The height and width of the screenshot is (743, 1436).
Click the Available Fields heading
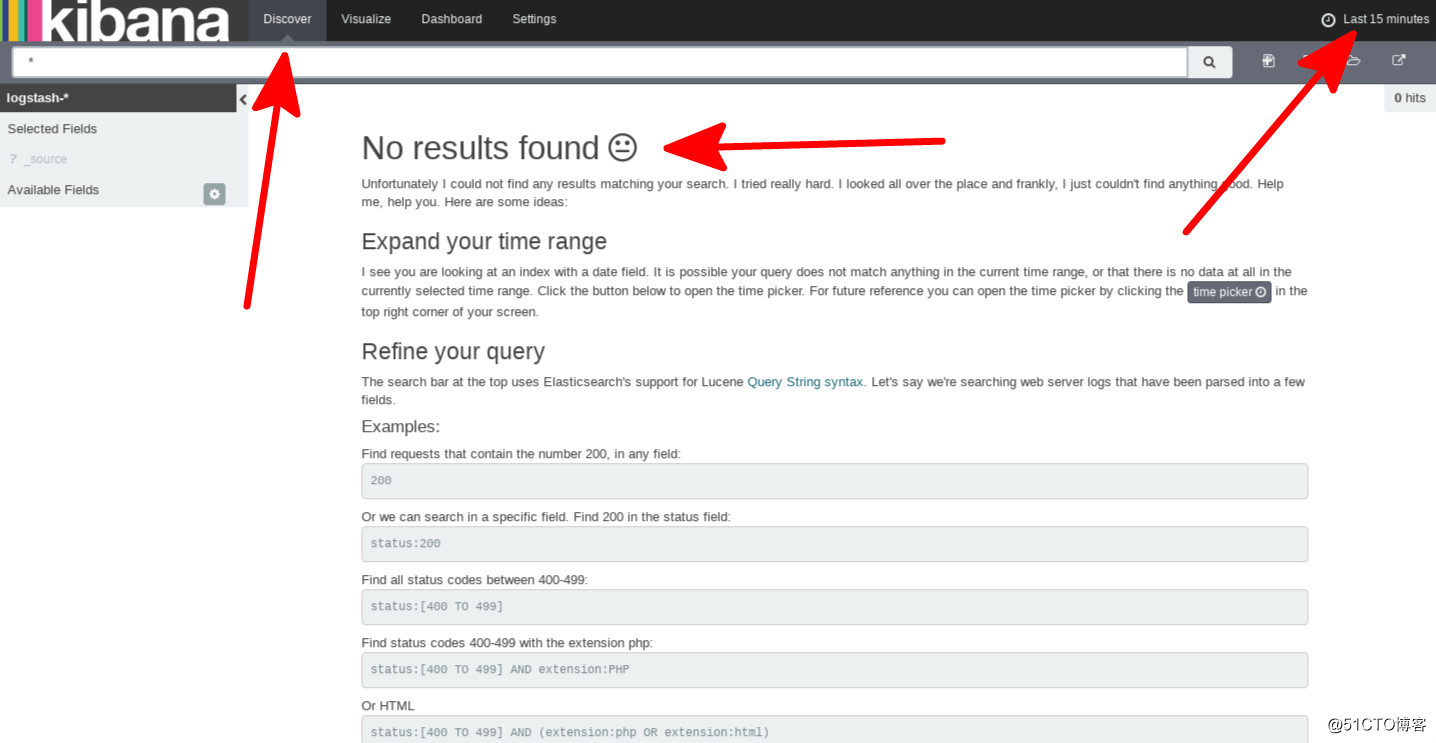(x=53, y=190)
